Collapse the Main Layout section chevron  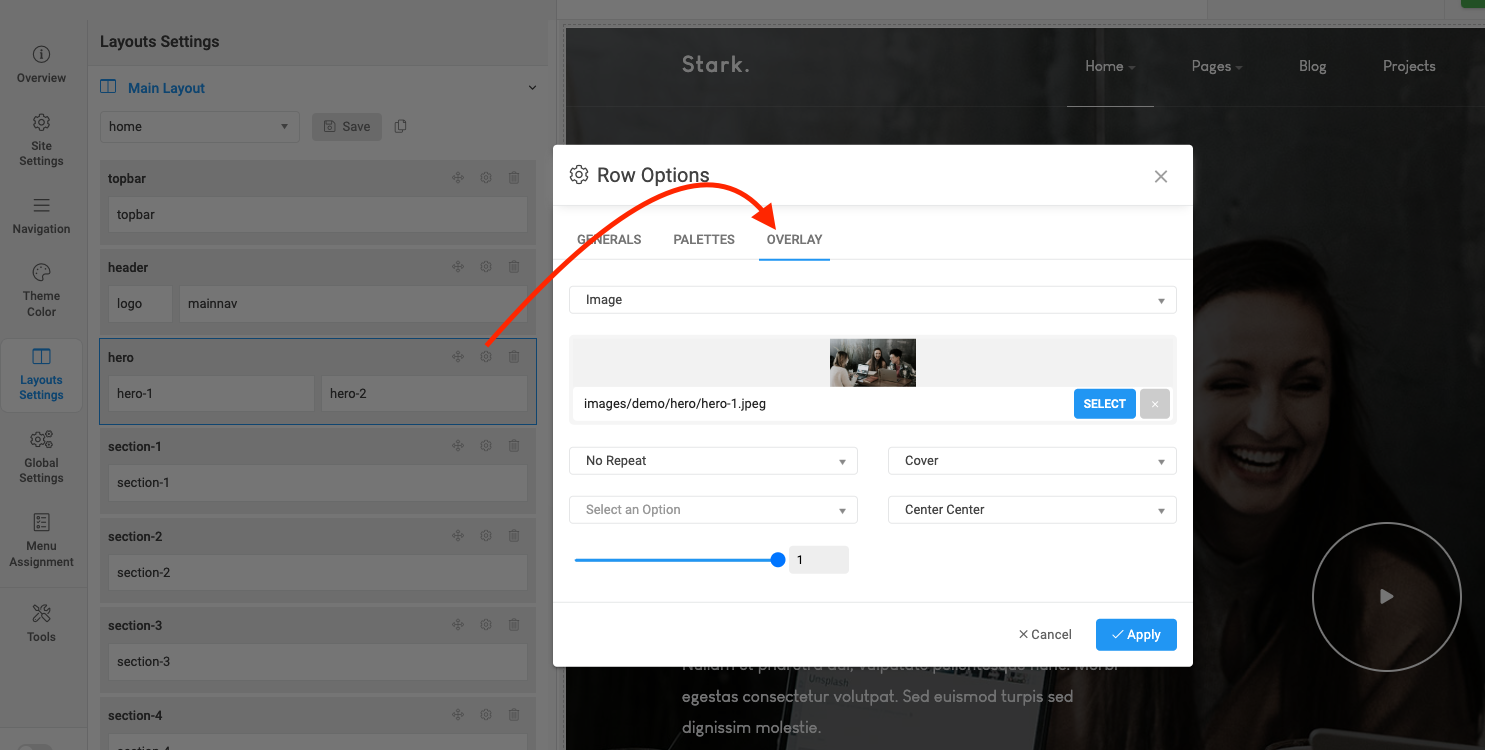tap(532, 88)
